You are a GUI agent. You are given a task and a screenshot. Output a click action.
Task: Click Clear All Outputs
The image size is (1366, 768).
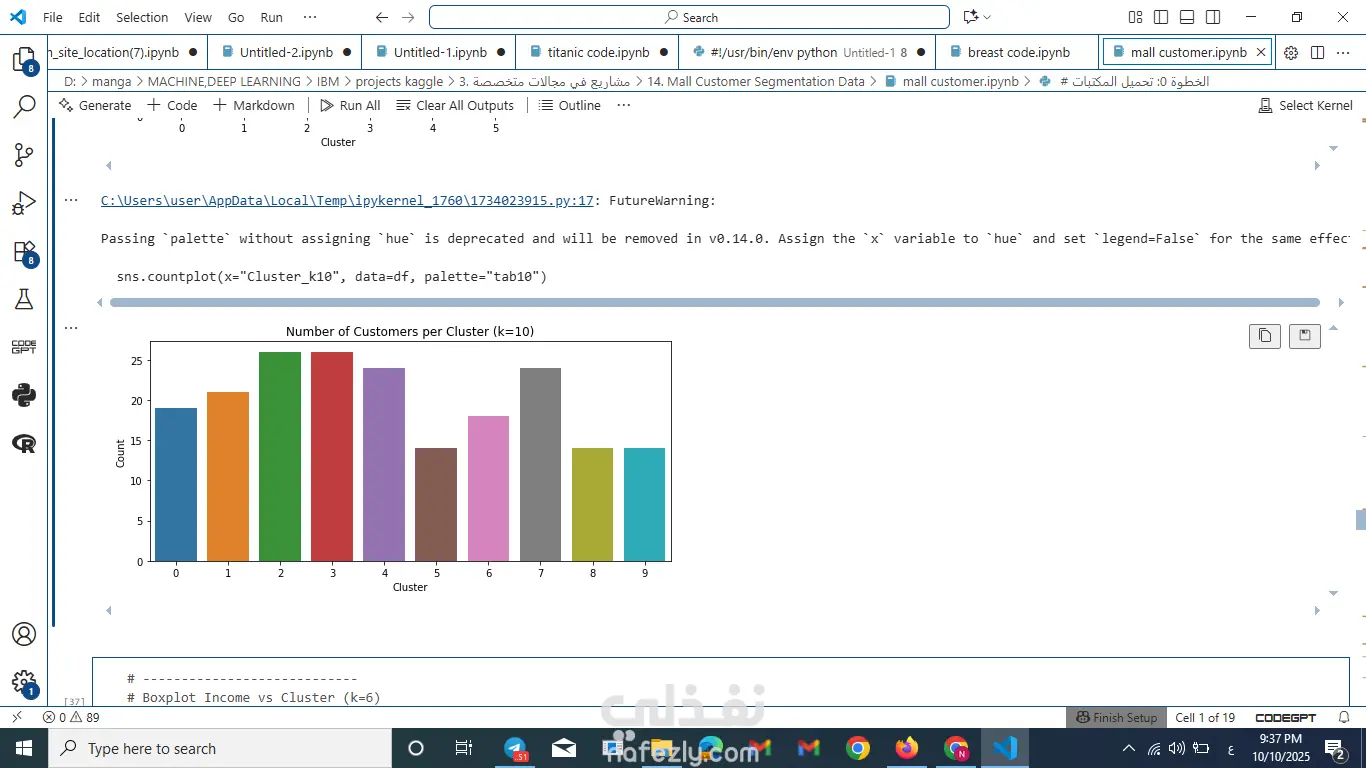455,105
